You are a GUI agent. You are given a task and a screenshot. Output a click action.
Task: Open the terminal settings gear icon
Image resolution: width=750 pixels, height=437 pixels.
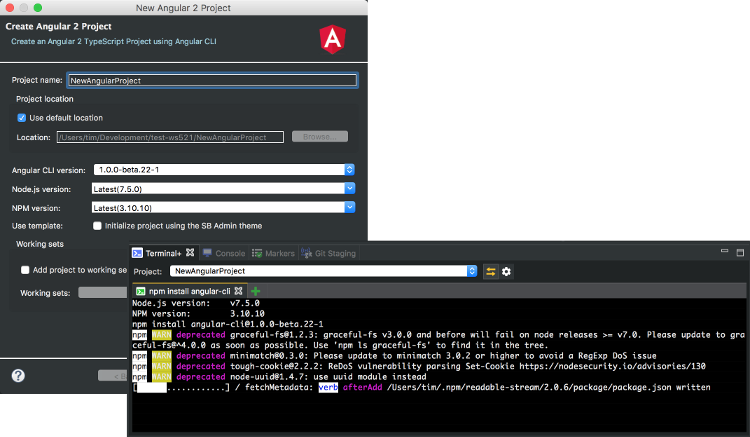point(506,272)
